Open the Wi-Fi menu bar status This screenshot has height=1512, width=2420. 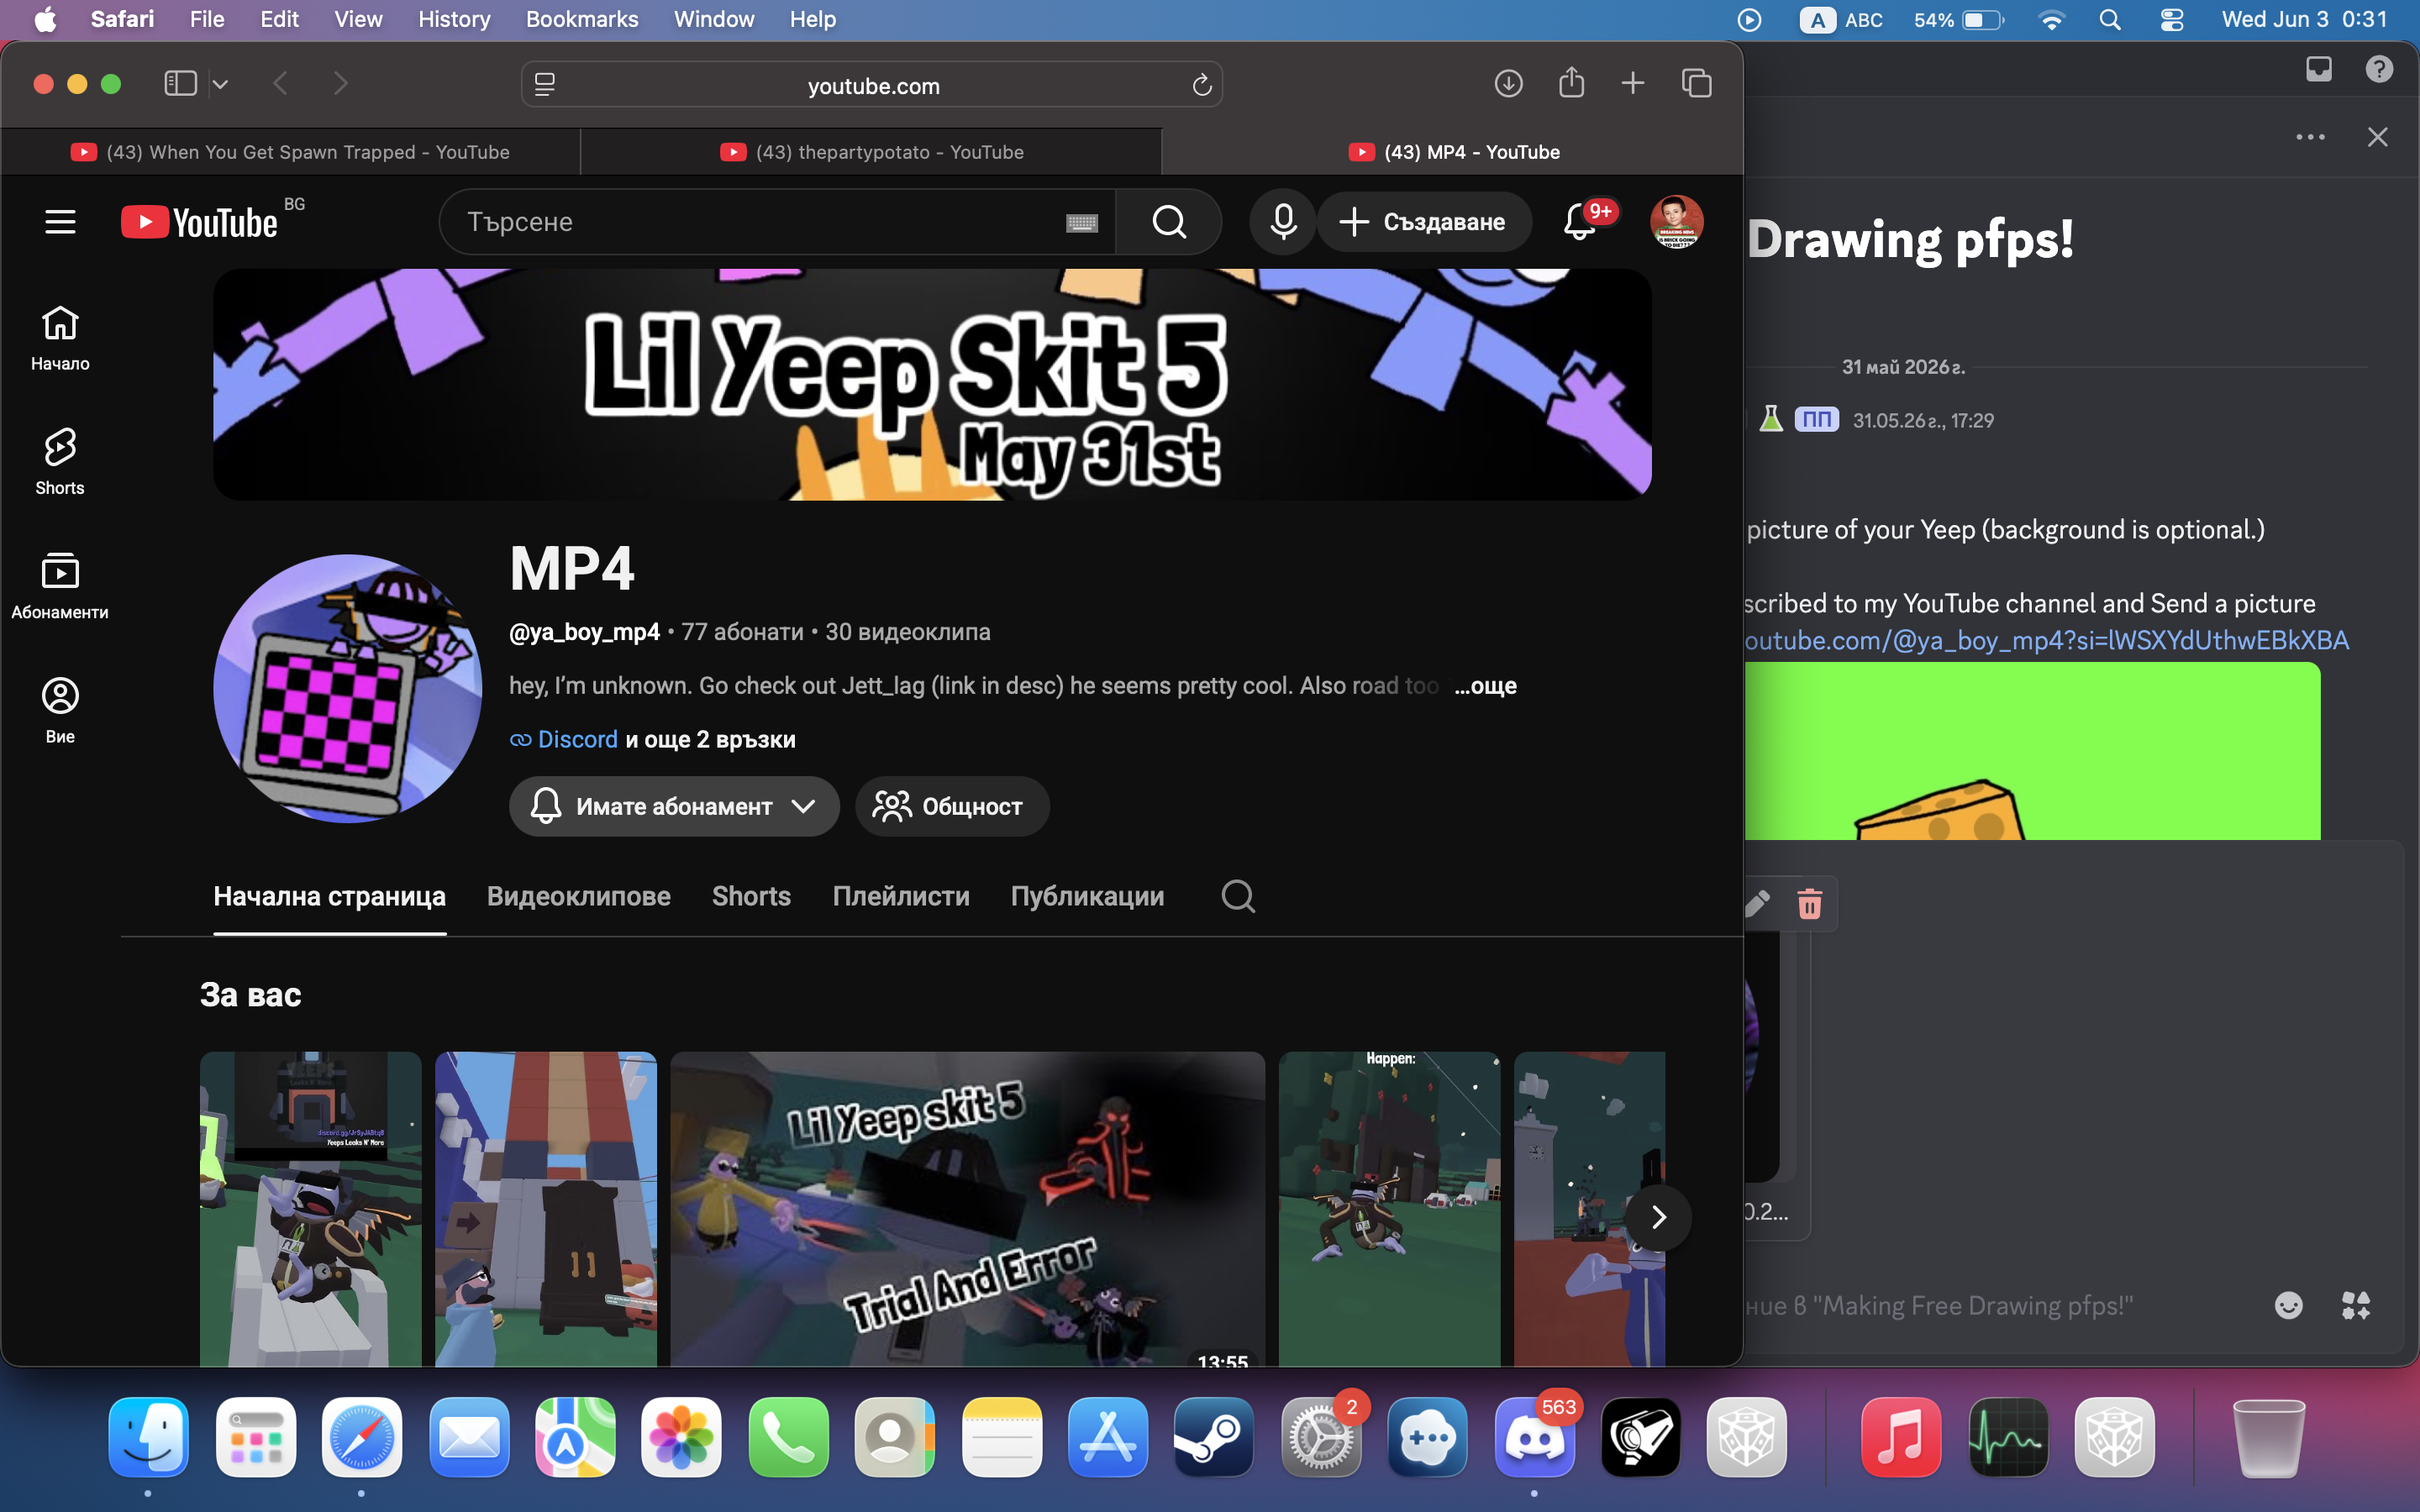(2051, 20)
